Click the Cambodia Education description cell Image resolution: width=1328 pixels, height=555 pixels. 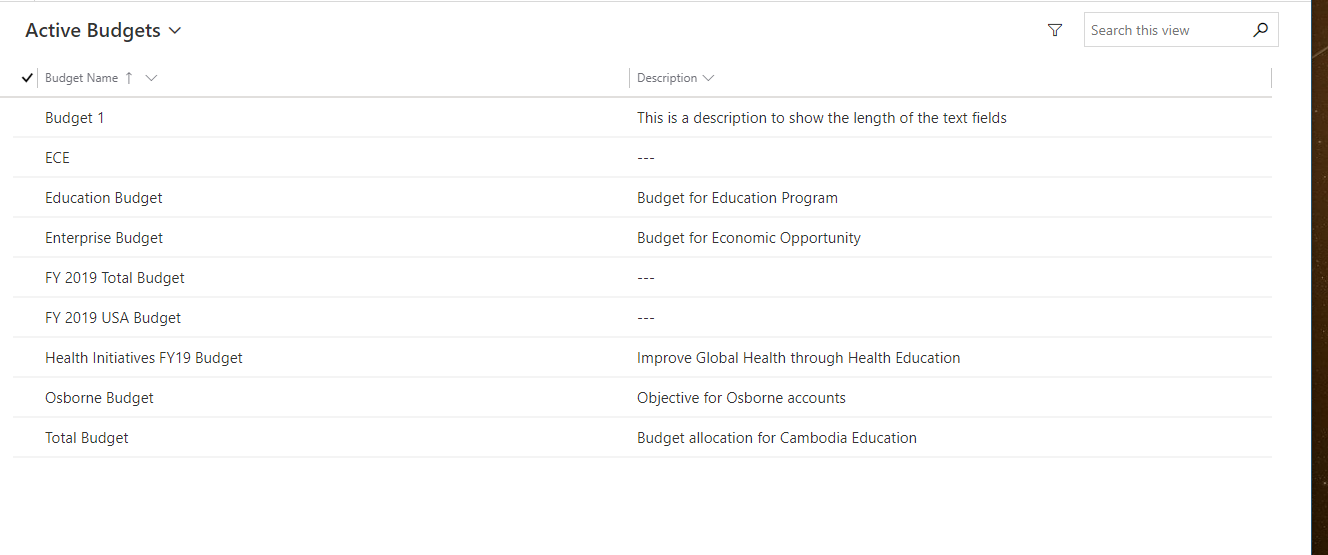[777, 438]
